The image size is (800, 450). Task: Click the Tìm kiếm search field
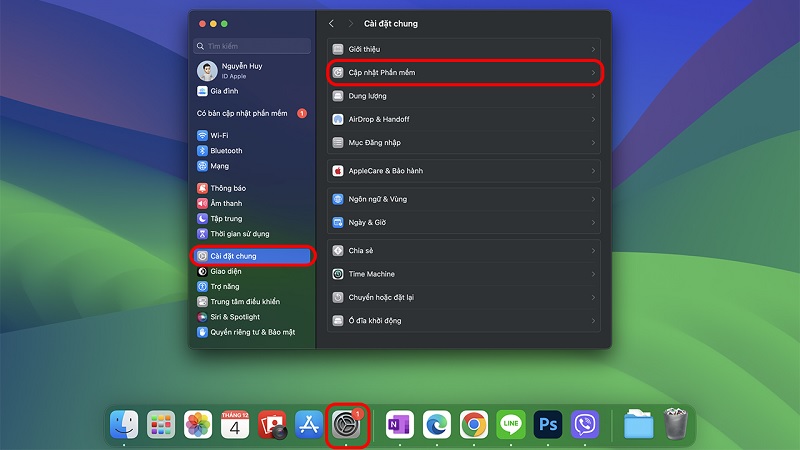tap(252, 46)
